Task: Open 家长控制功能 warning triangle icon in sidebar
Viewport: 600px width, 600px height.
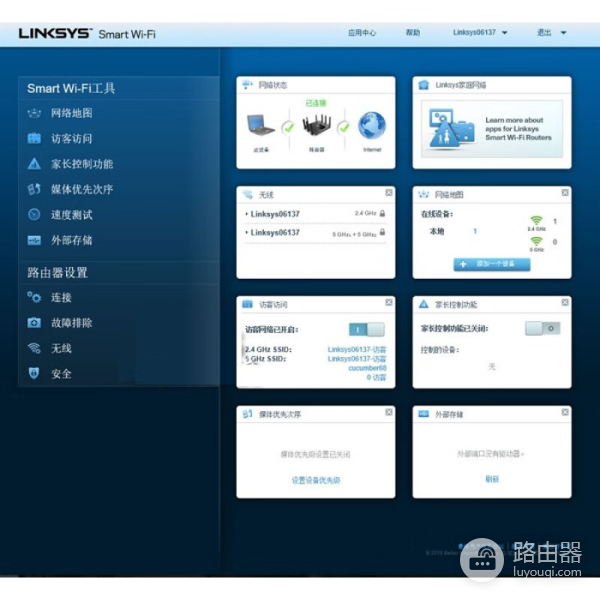Action: [x=34, y=164]
